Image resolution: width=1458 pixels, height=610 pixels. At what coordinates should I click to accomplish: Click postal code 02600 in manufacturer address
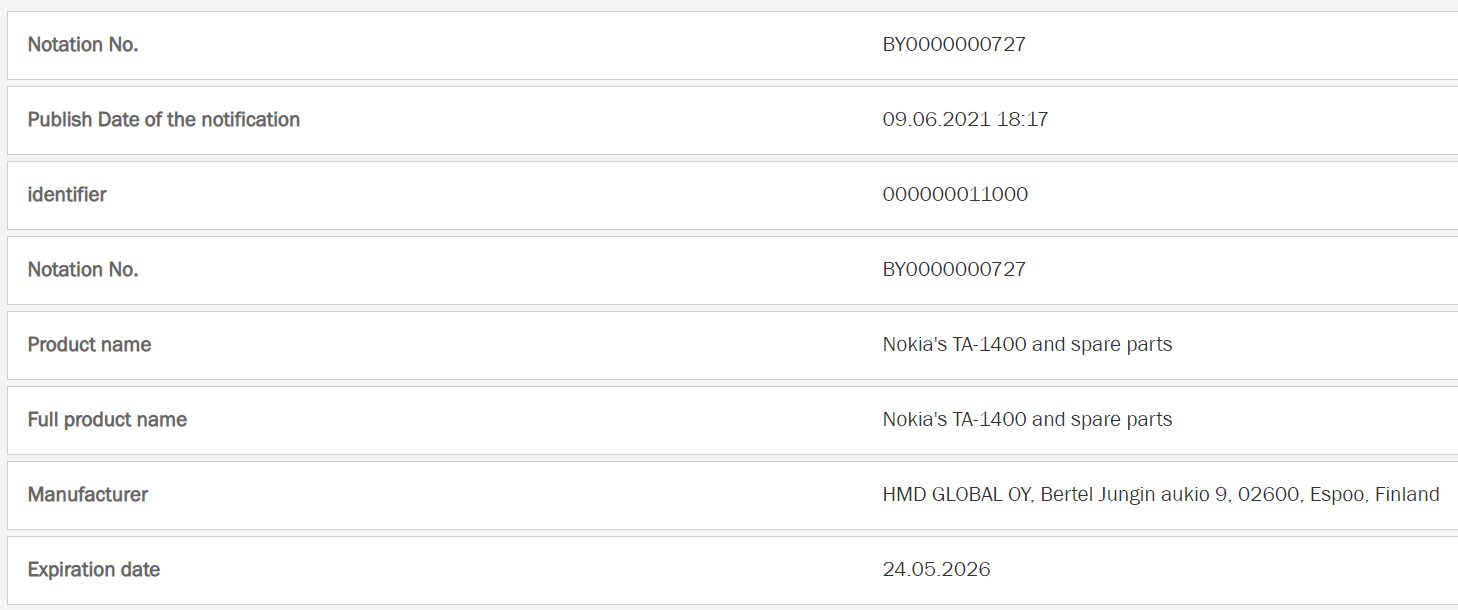tap(1268, 495)
